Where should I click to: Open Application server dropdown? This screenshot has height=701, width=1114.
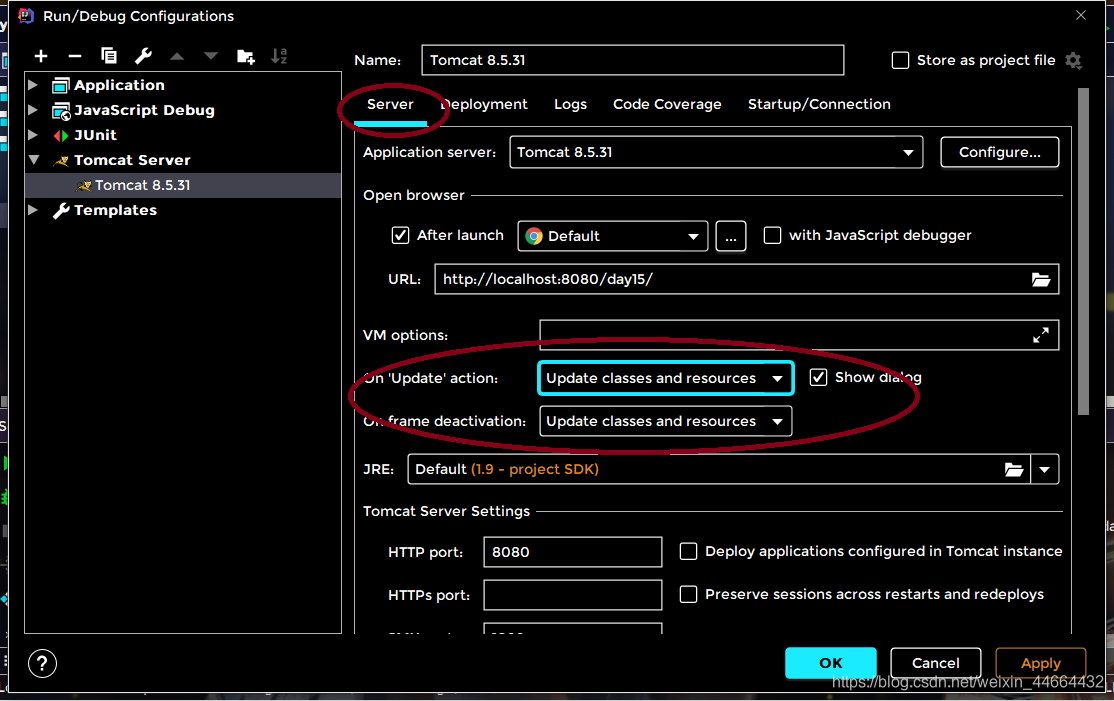click(x=716, y=152)
